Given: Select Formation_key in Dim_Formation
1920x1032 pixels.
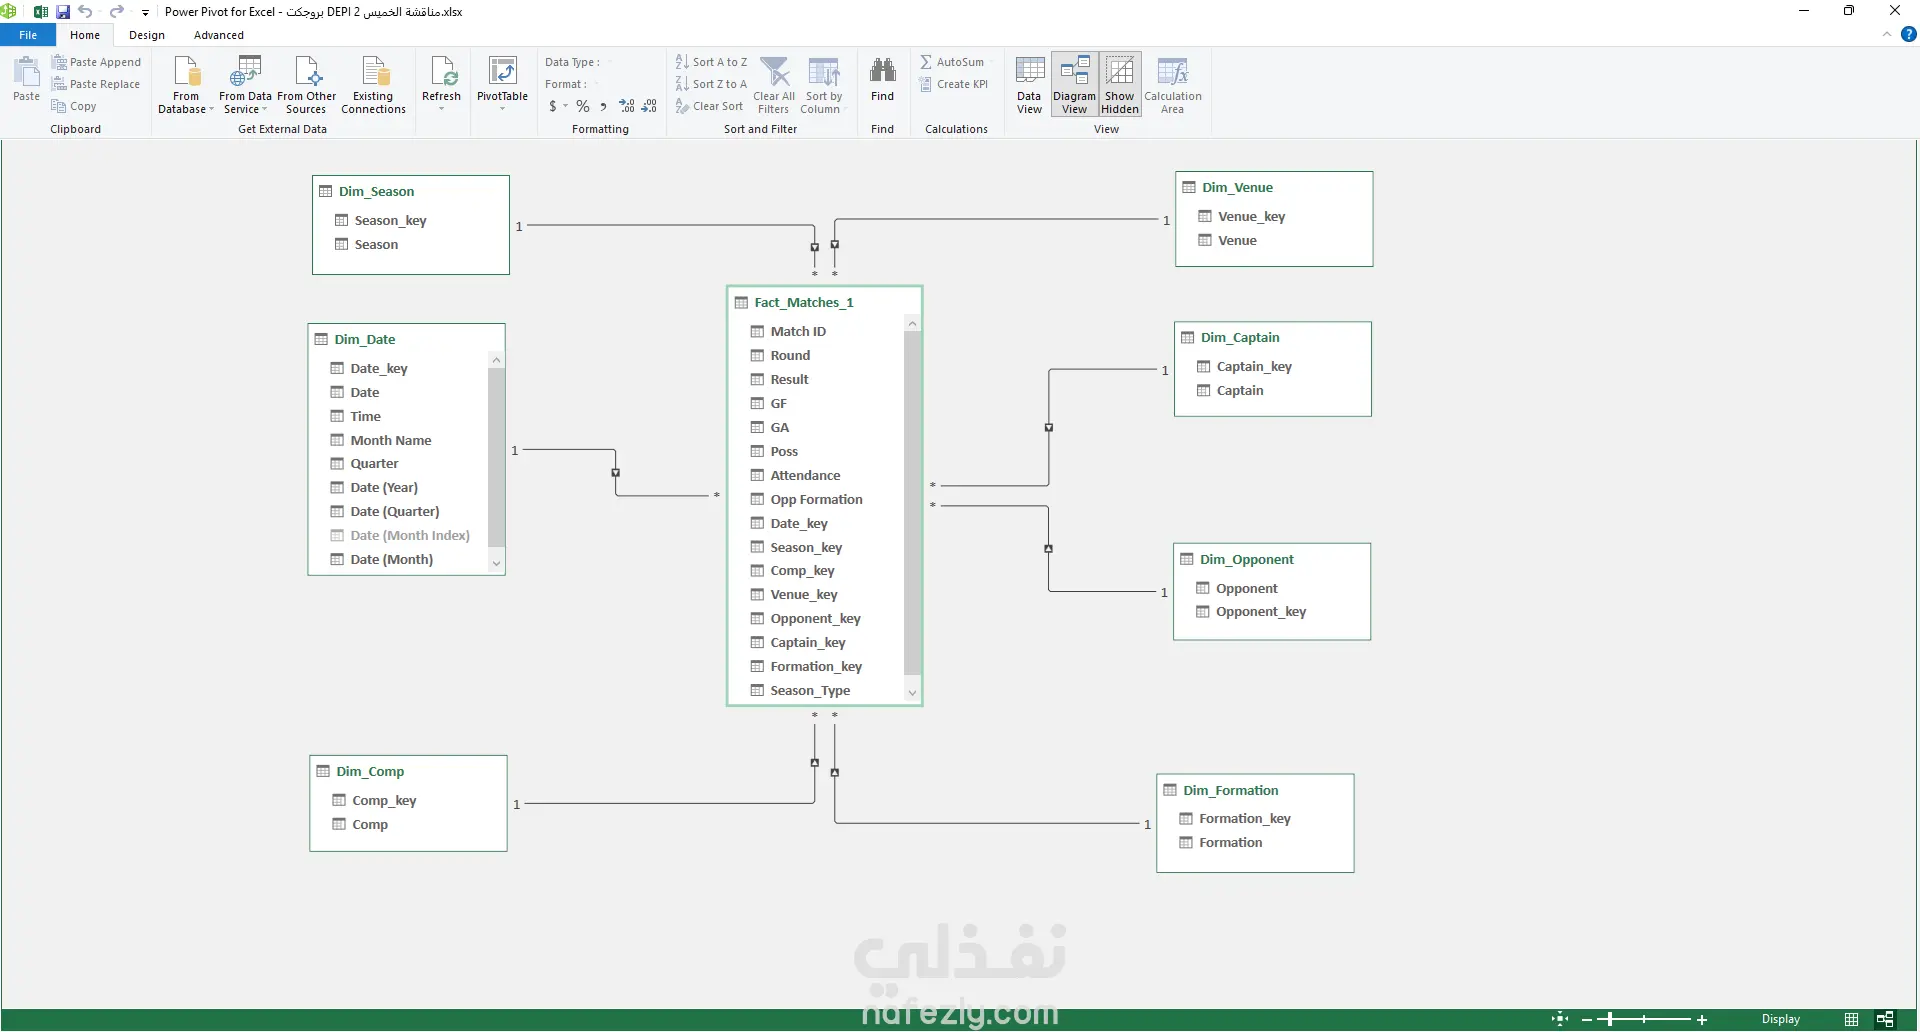Looking at the screenshot, I should point(1244,819).
